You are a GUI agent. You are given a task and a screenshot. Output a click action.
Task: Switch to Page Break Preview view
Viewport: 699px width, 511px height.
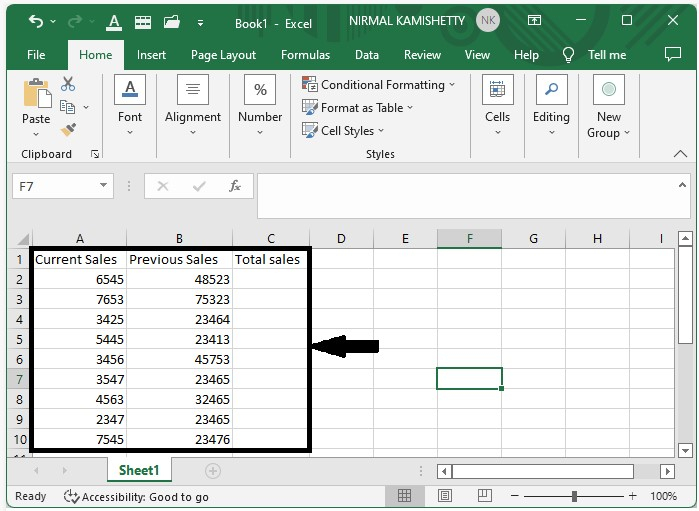click(x=485, y=495)
